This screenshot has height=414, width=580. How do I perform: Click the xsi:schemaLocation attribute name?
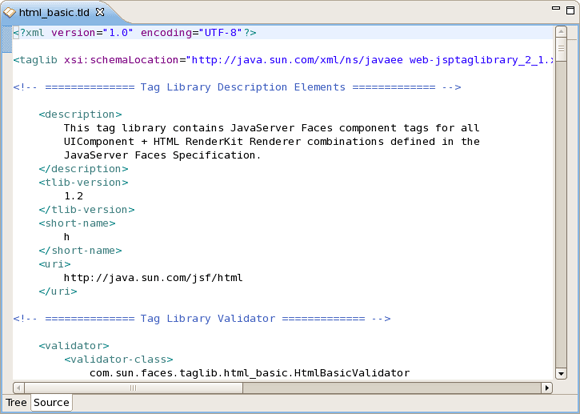click(122, 60)
